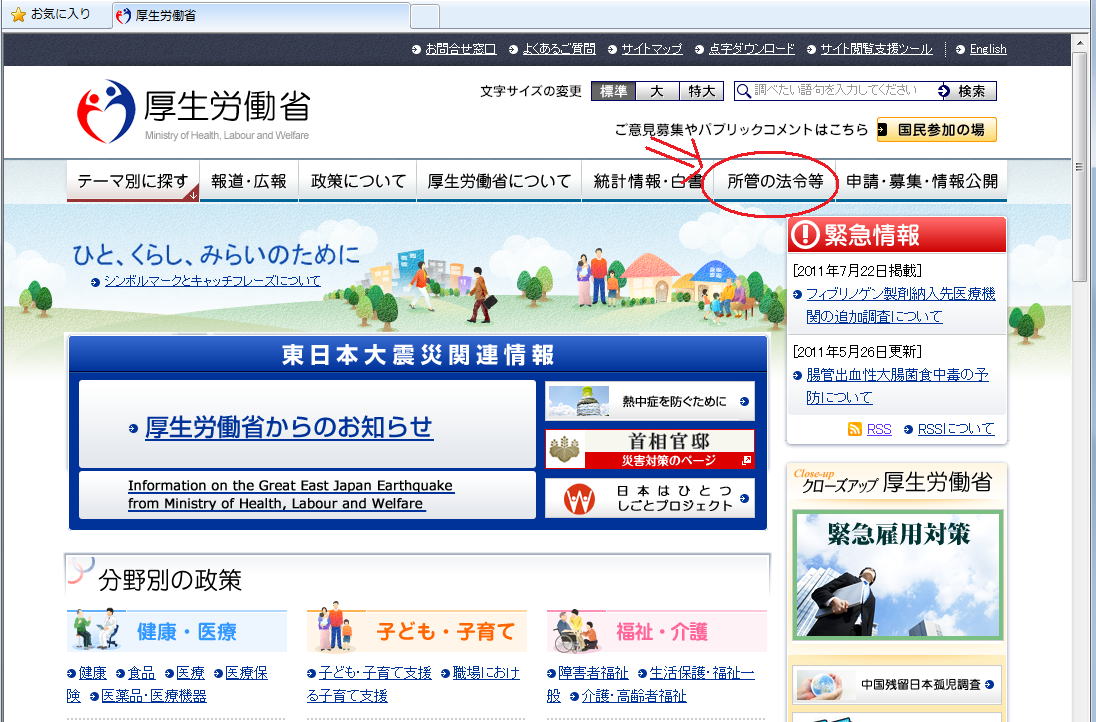Click the 緊急雇用対策 thumbnail image
The height and width of the screenshot is (722, 1096).
(897, 575)
